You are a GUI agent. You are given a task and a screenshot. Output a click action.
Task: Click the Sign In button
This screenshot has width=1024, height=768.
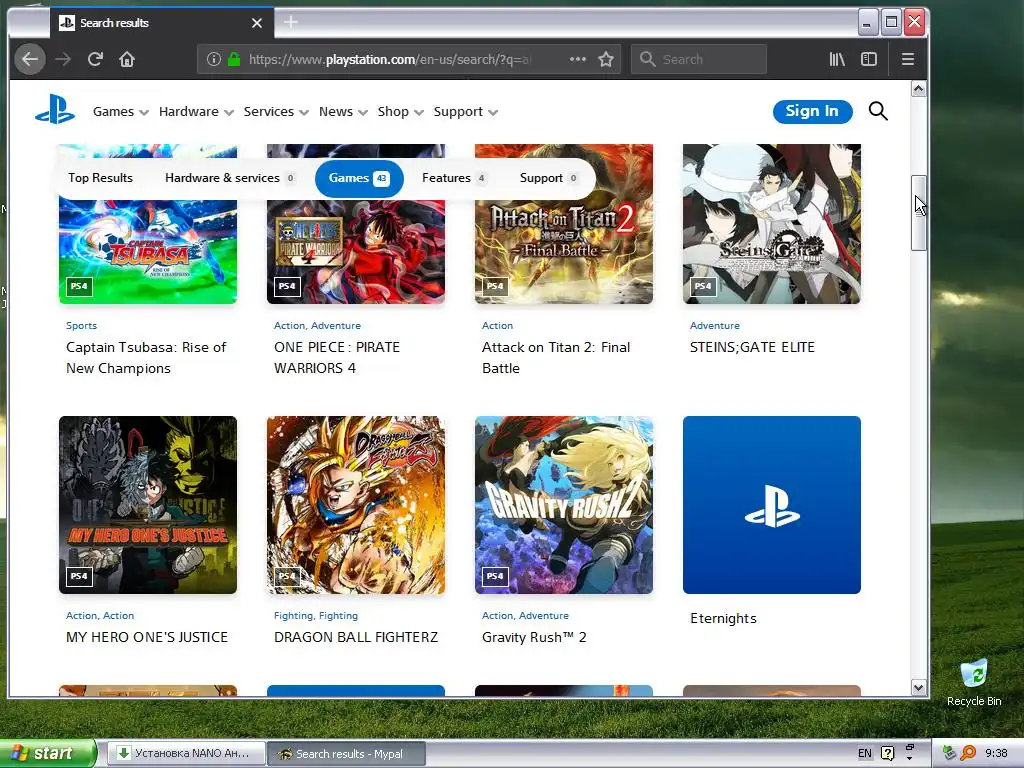click(x=812, y=111)
